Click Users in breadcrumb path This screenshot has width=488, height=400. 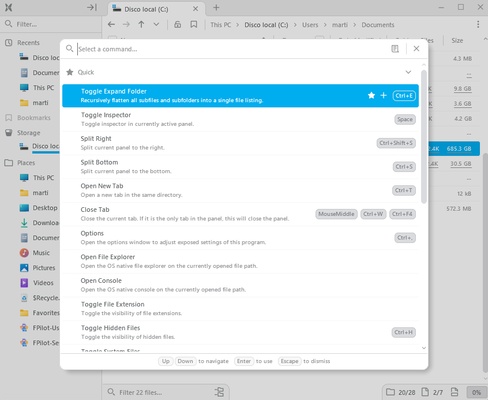[310, 25]
